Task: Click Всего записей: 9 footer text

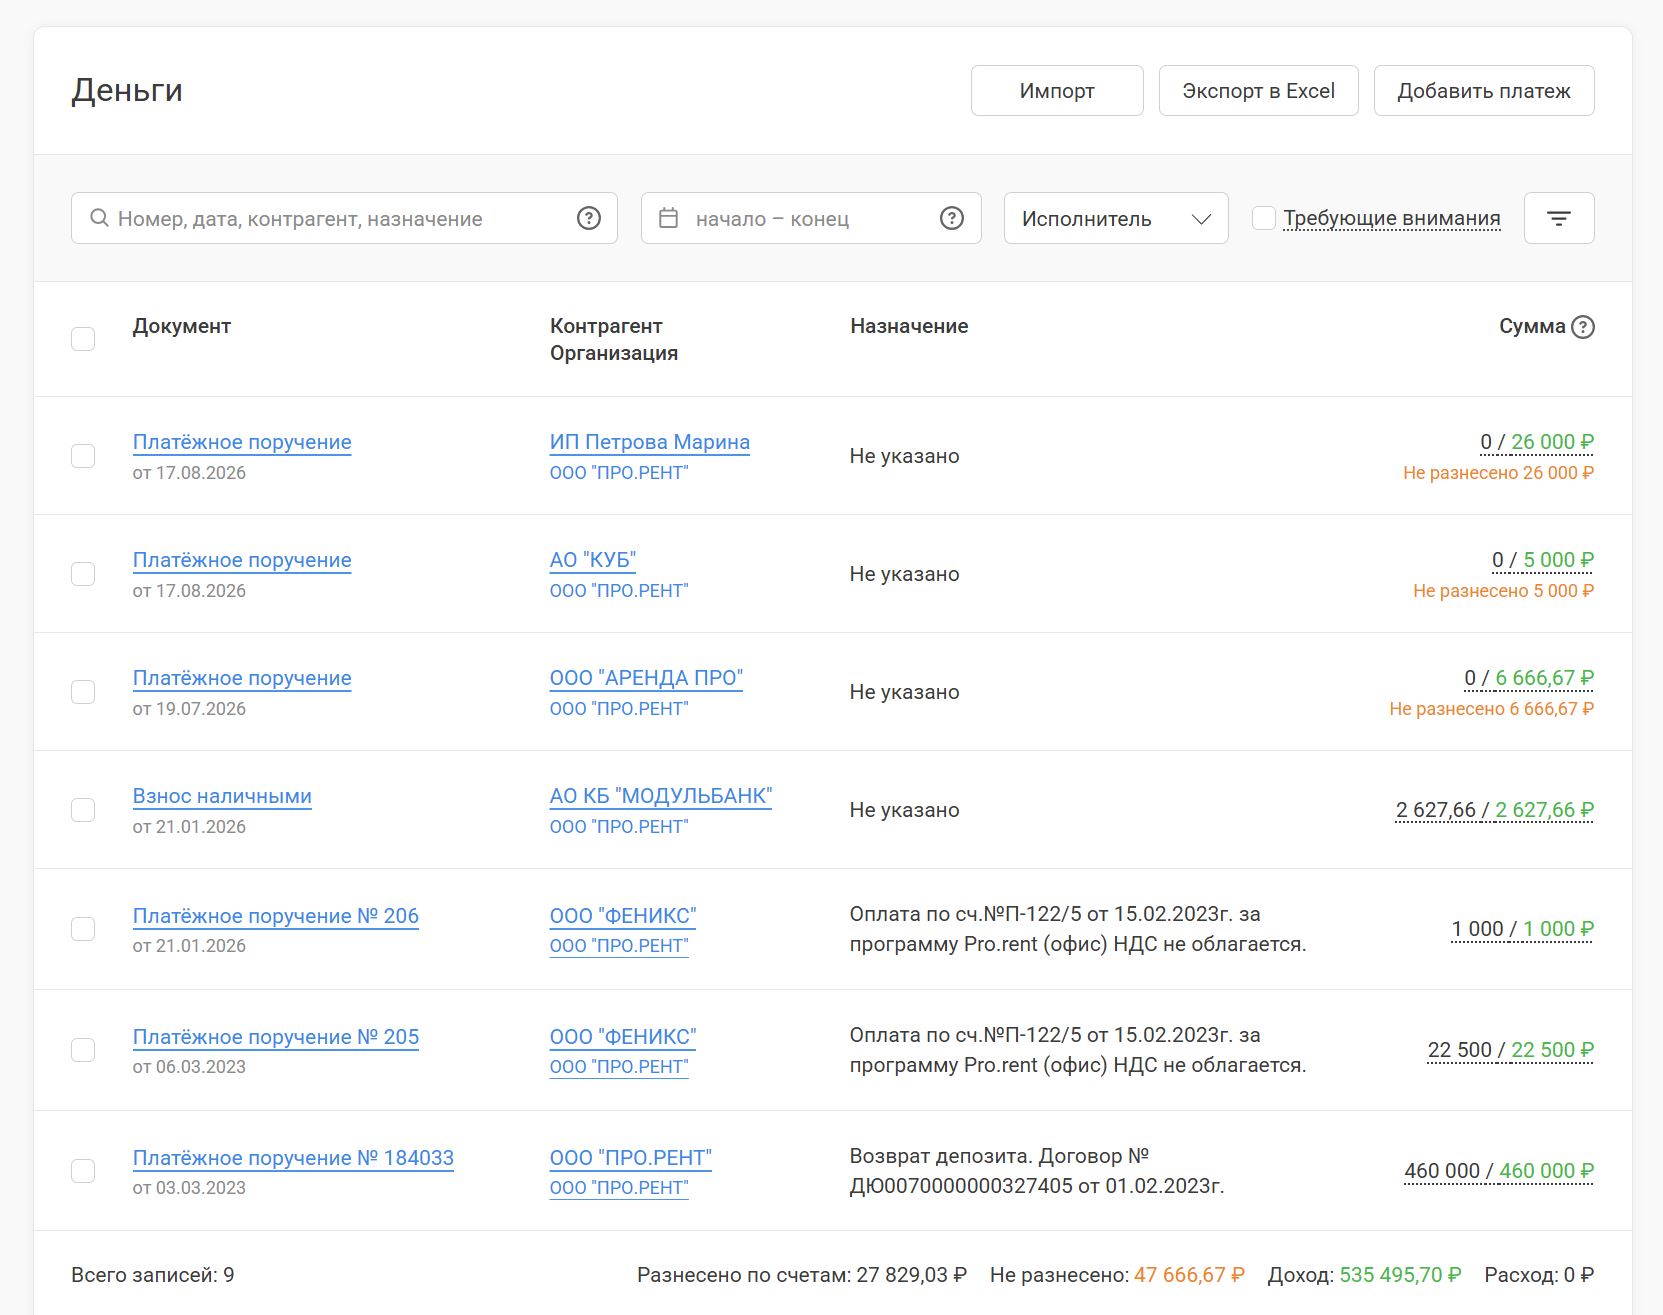Action: (x=153, y=1275)
